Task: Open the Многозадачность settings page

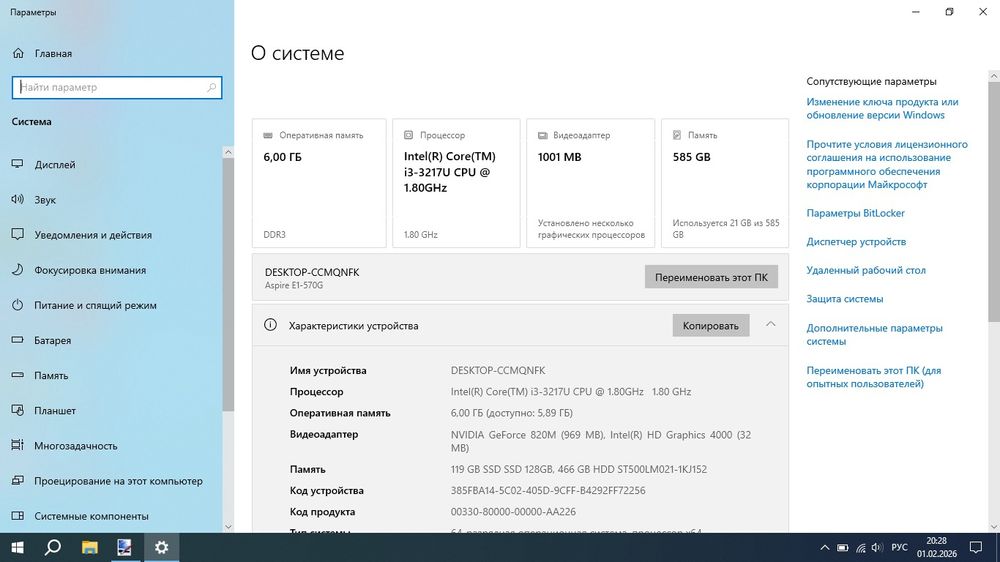Action: tap(112, 445)
